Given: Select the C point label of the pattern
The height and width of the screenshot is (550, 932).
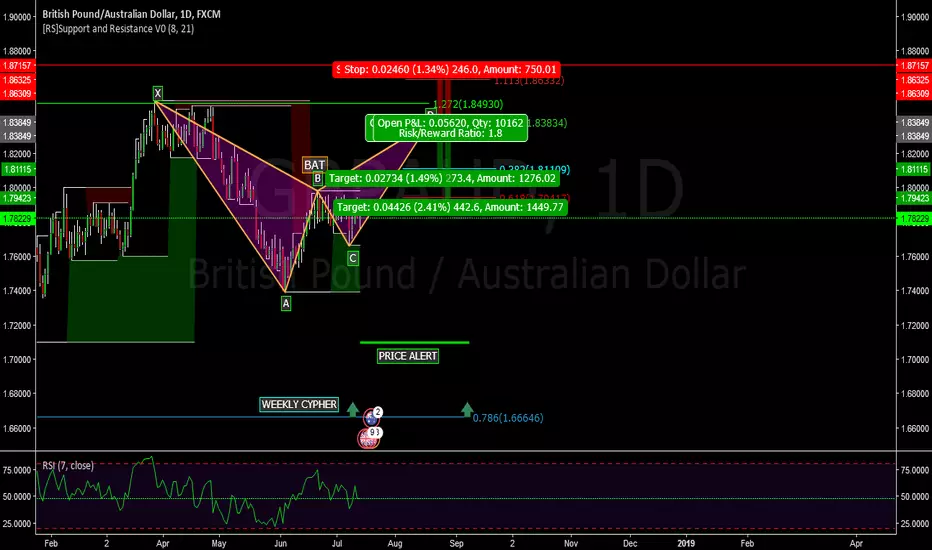Looking at the screenshot, I should [x=353, y=258].
